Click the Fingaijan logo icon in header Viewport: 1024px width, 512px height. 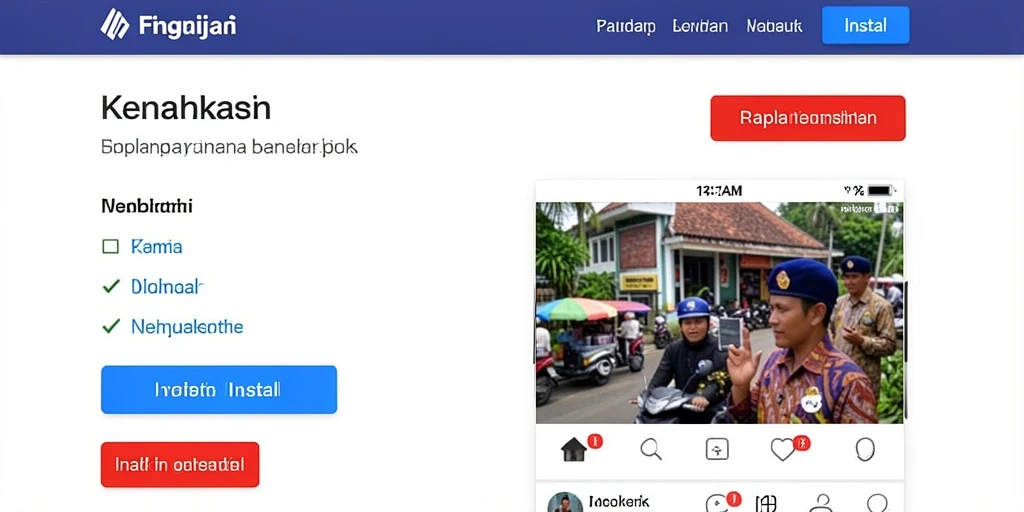pyautogui.click(x=115, y=24)
